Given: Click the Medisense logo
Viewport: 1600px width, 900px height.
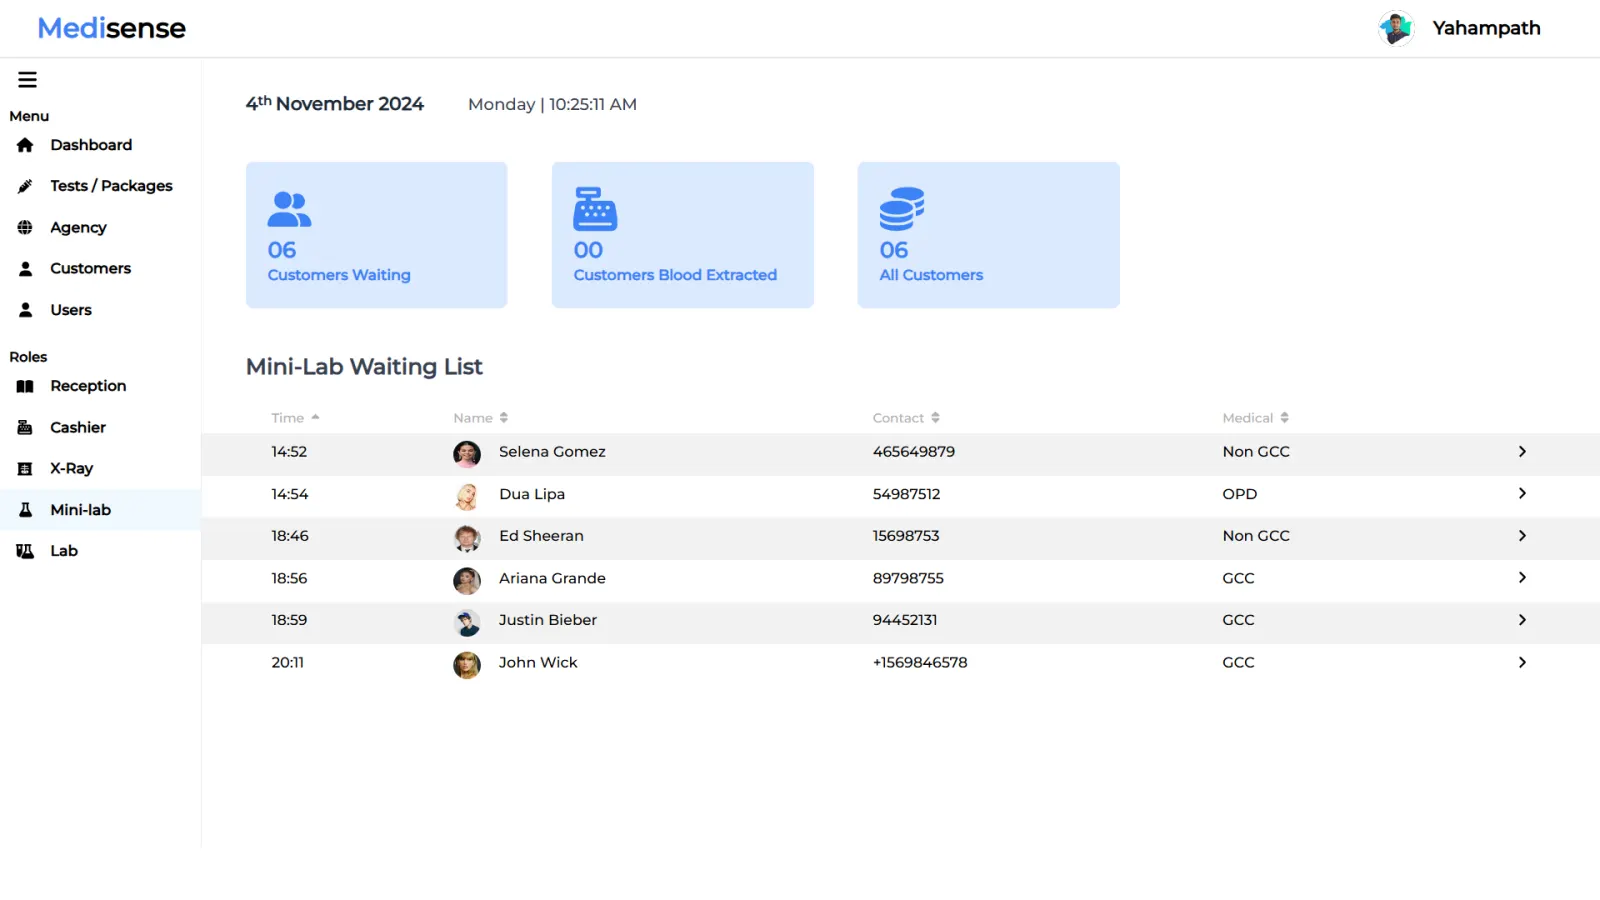Looking at the screenshot, I should click(112, 28).
